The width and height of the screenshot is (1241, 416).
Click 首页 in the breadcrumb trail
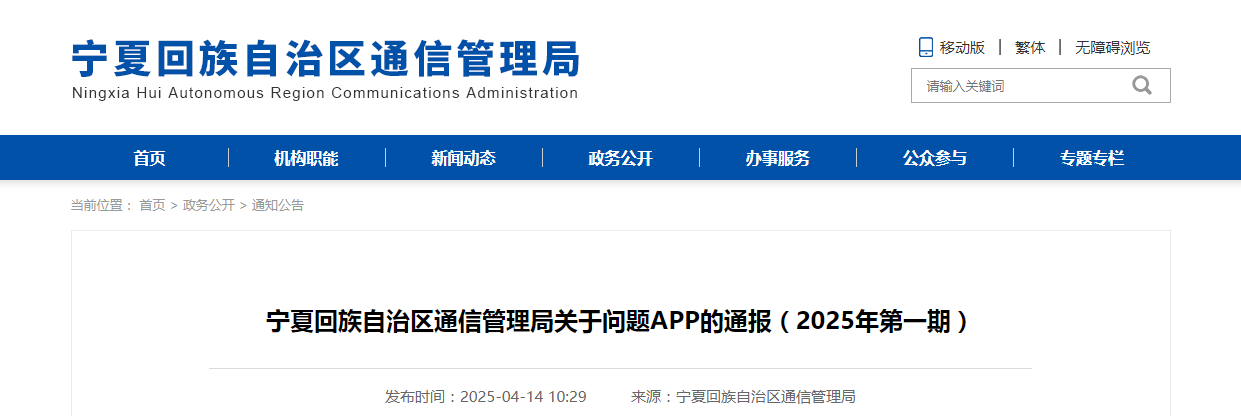pos(152,205)
